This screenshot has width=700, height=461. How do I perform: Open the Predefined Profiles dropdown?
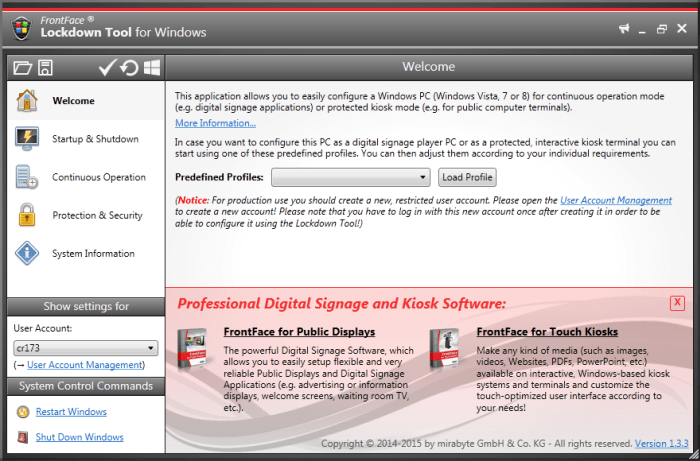point(350,177)
